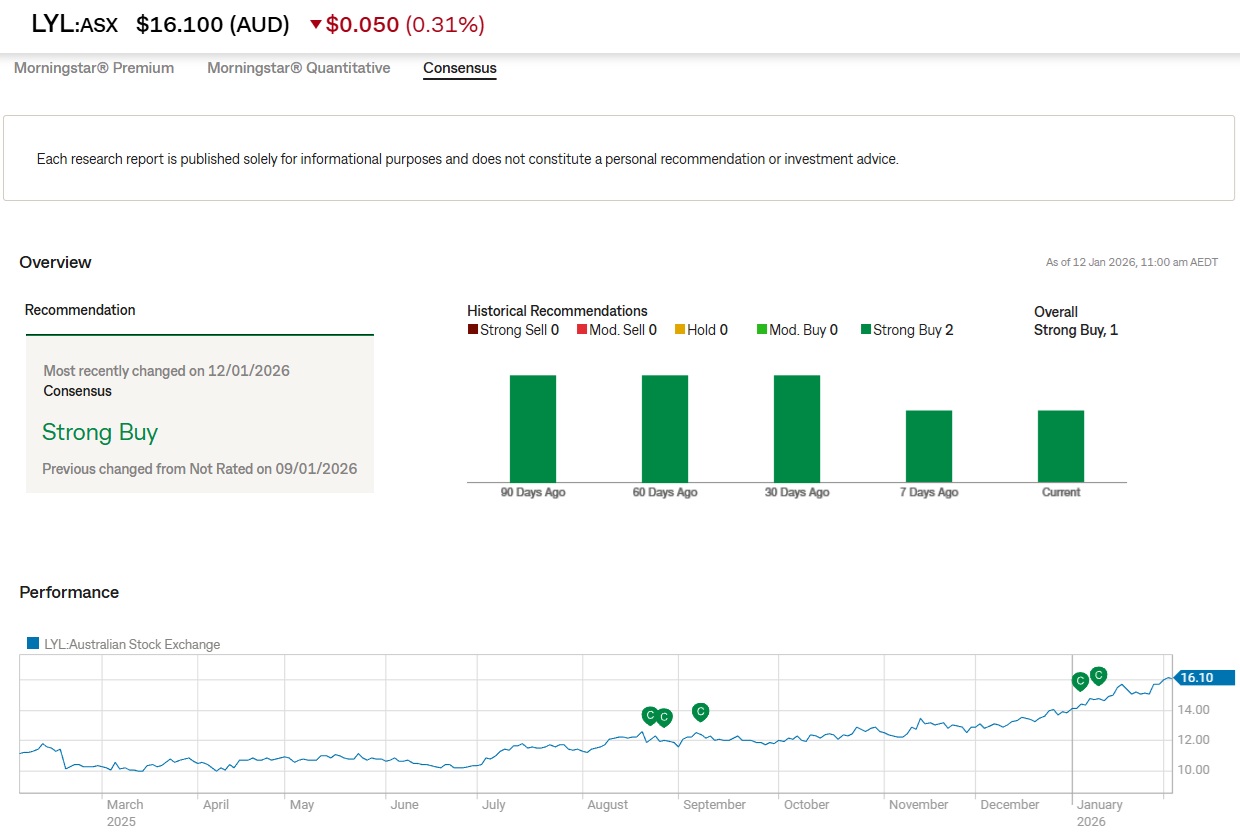Viewport: 1240px width, 833px height.
Task: Switch to the Morningstar® Quantitative tab
Action: 298,68
